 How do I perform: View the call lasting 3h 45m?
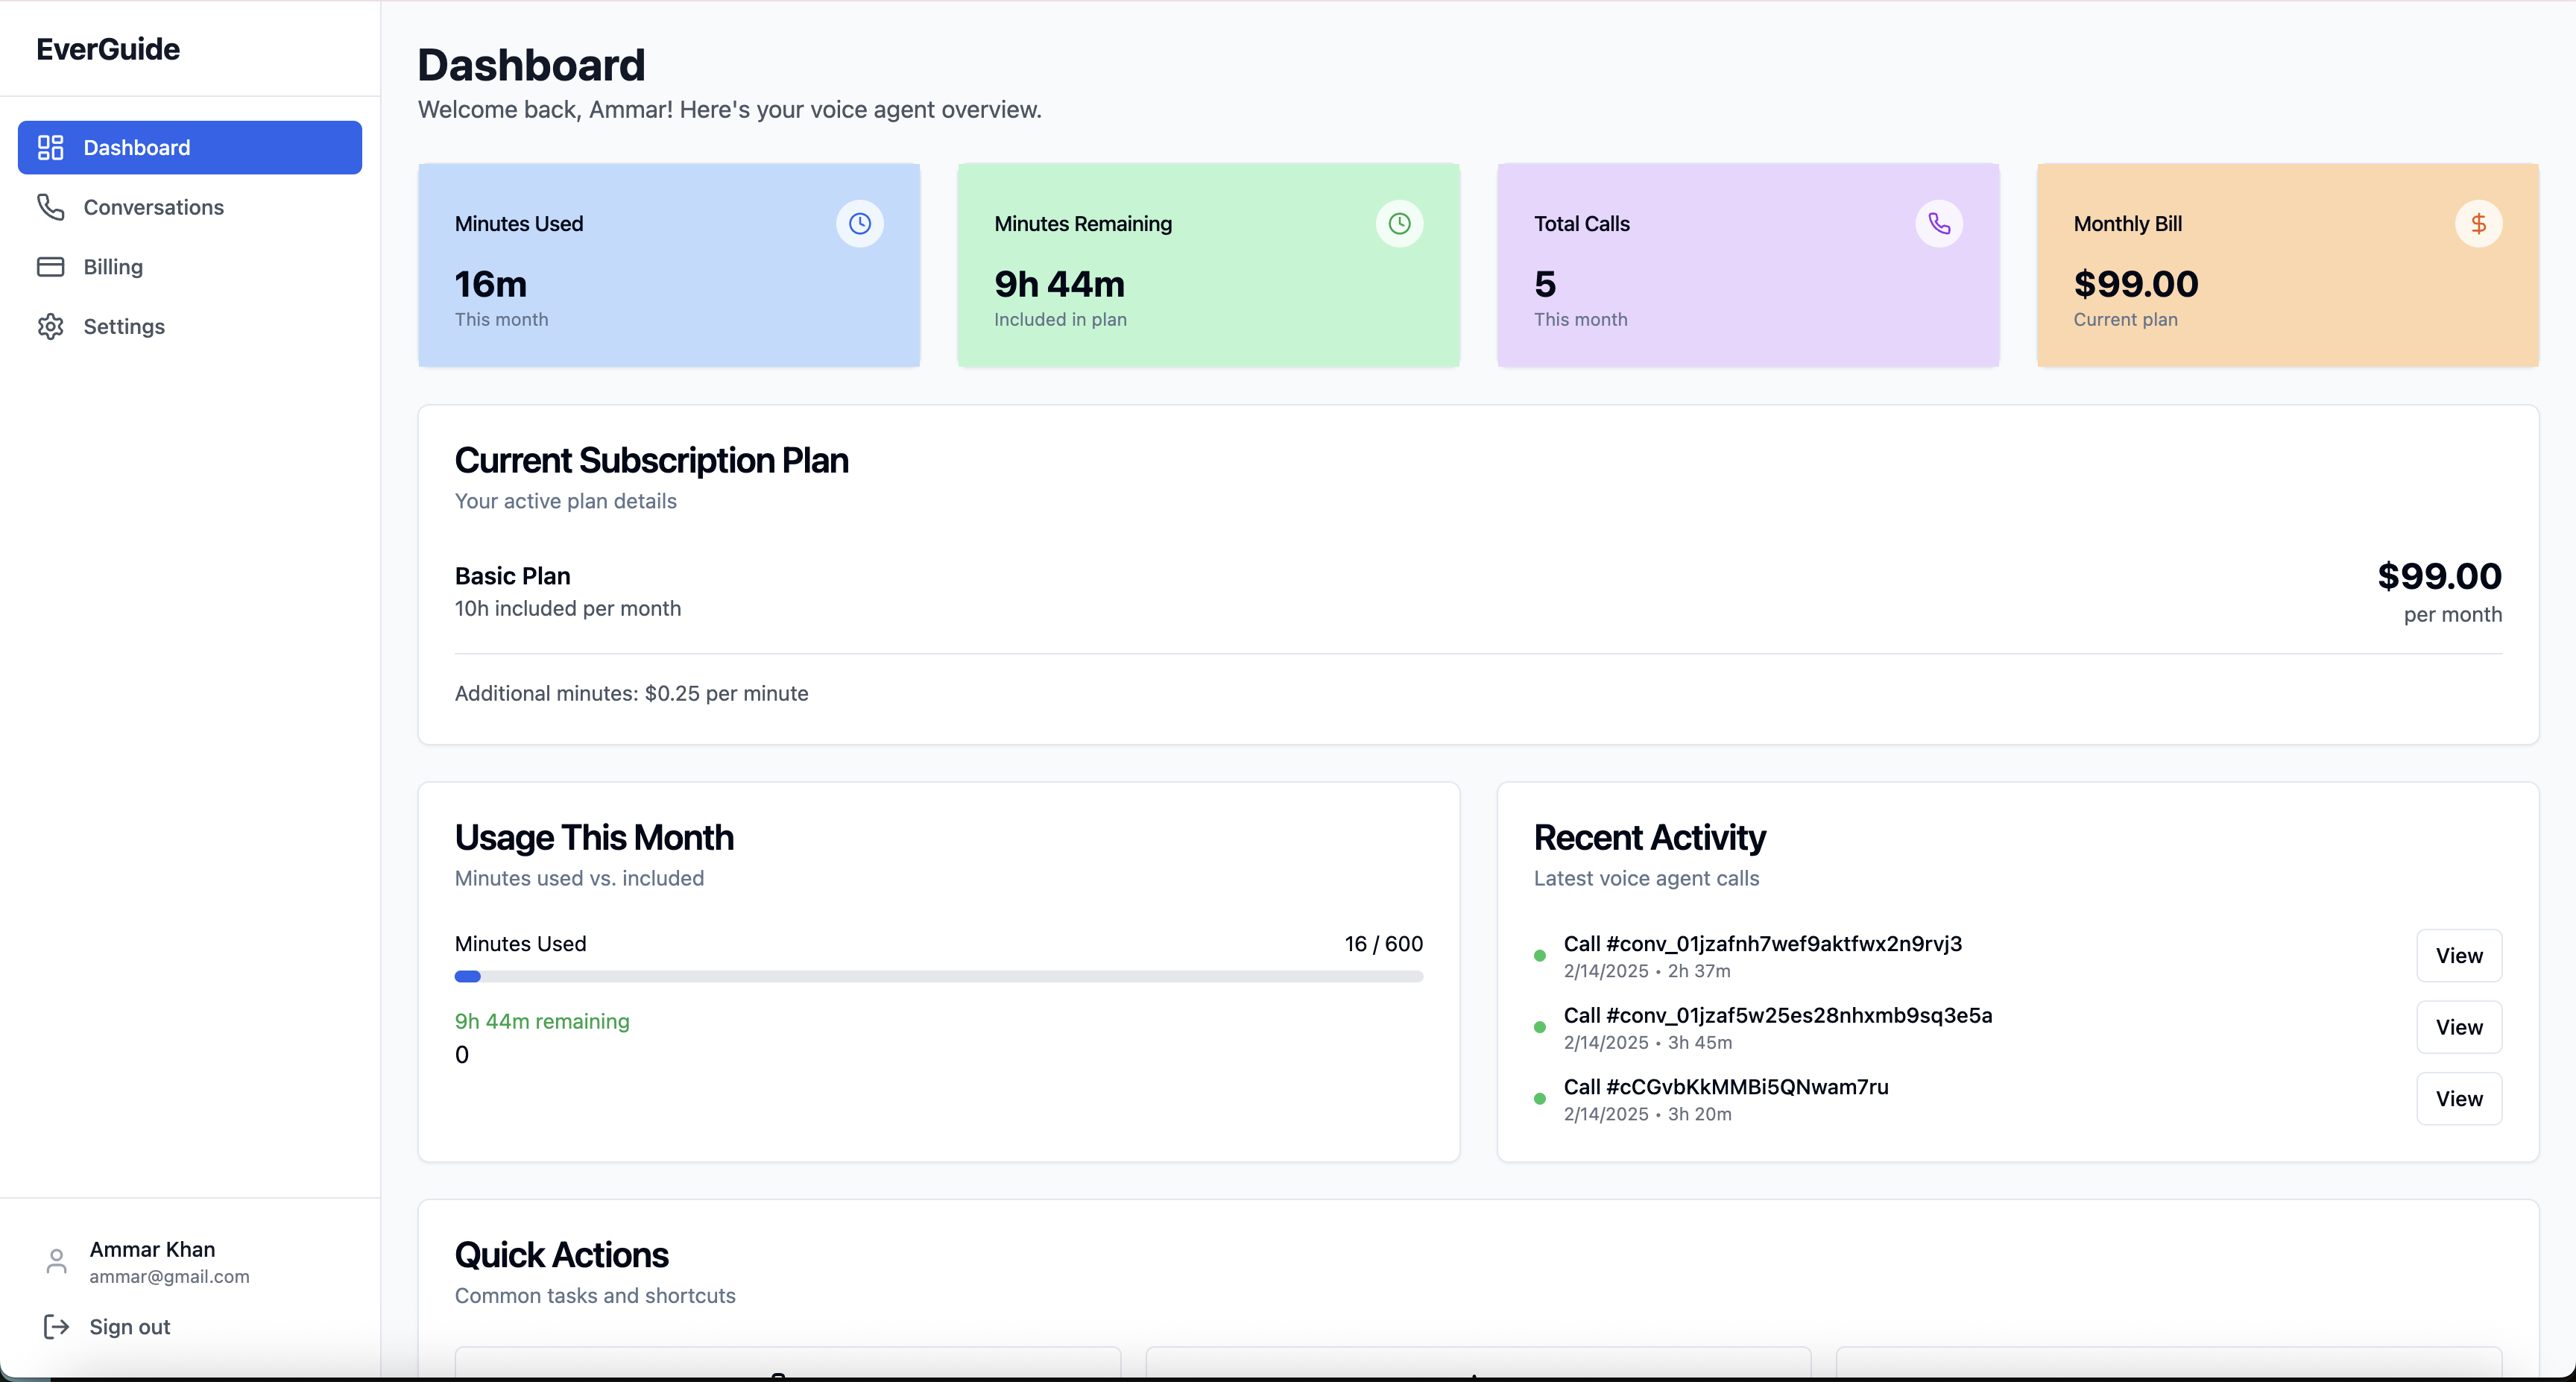2458,1027
